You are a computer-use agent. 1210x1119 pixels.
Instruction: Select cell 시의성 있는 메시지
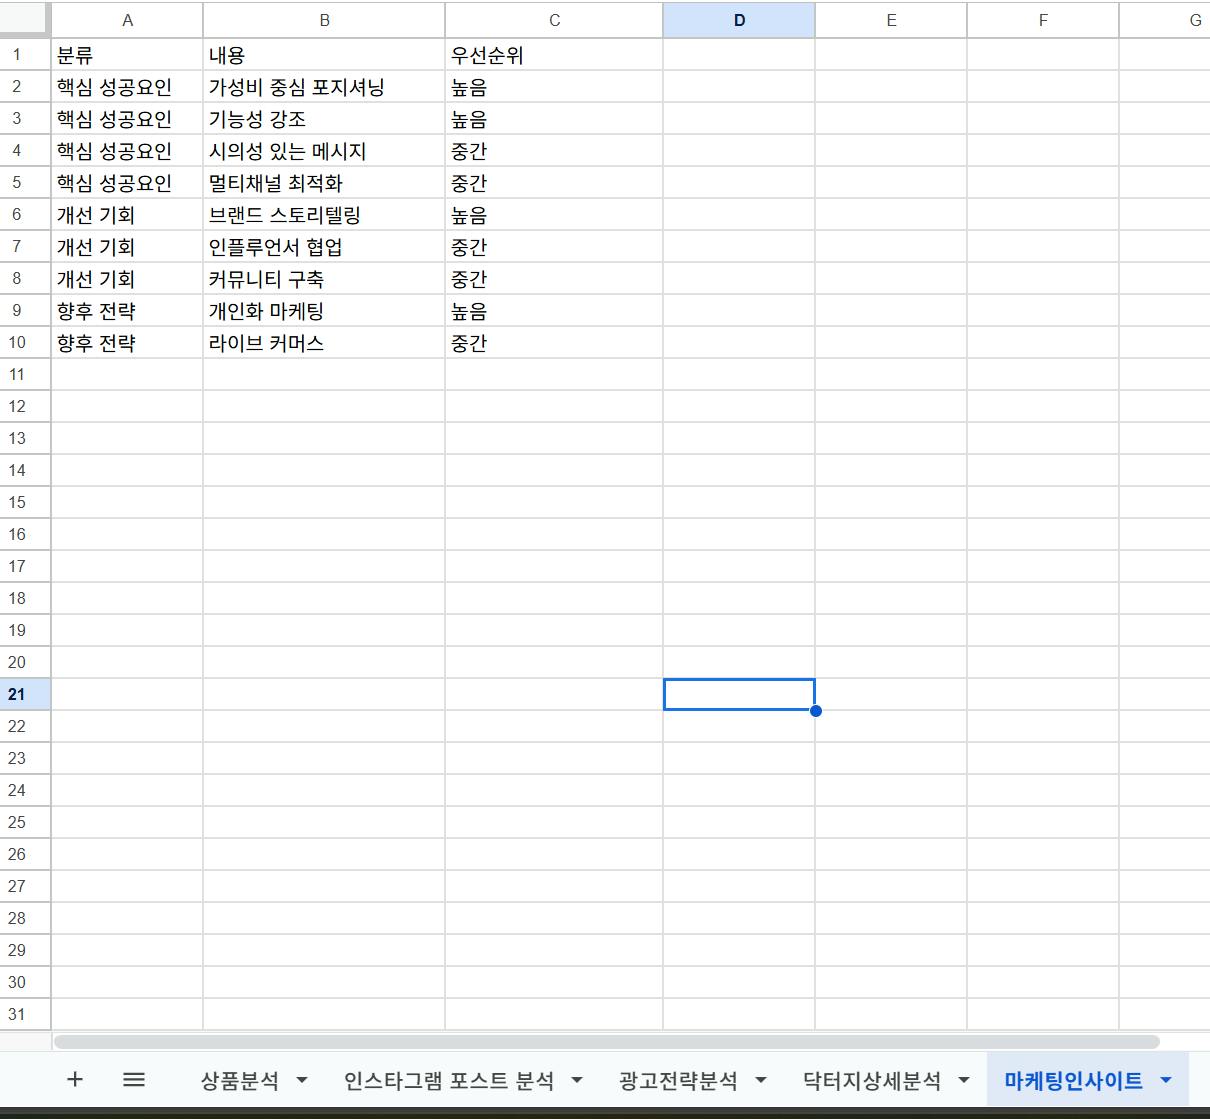324,151
